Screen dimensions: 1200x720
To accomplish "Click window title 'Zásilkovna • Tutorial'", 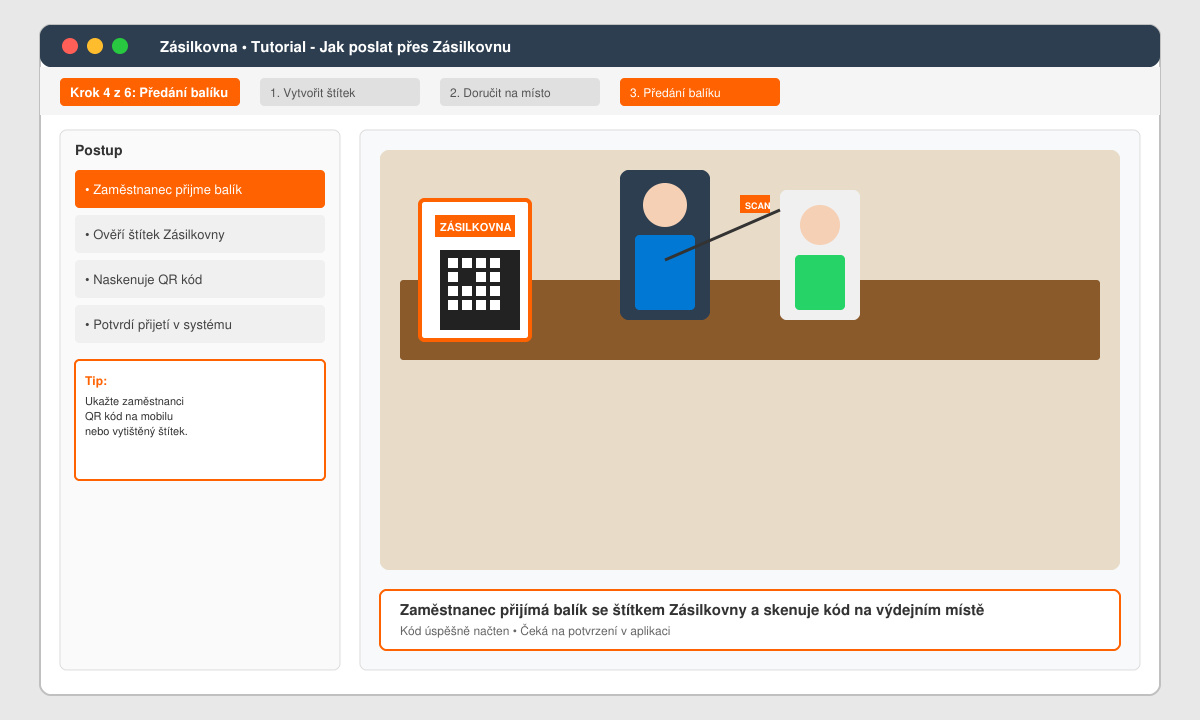I will coord(235,47).
